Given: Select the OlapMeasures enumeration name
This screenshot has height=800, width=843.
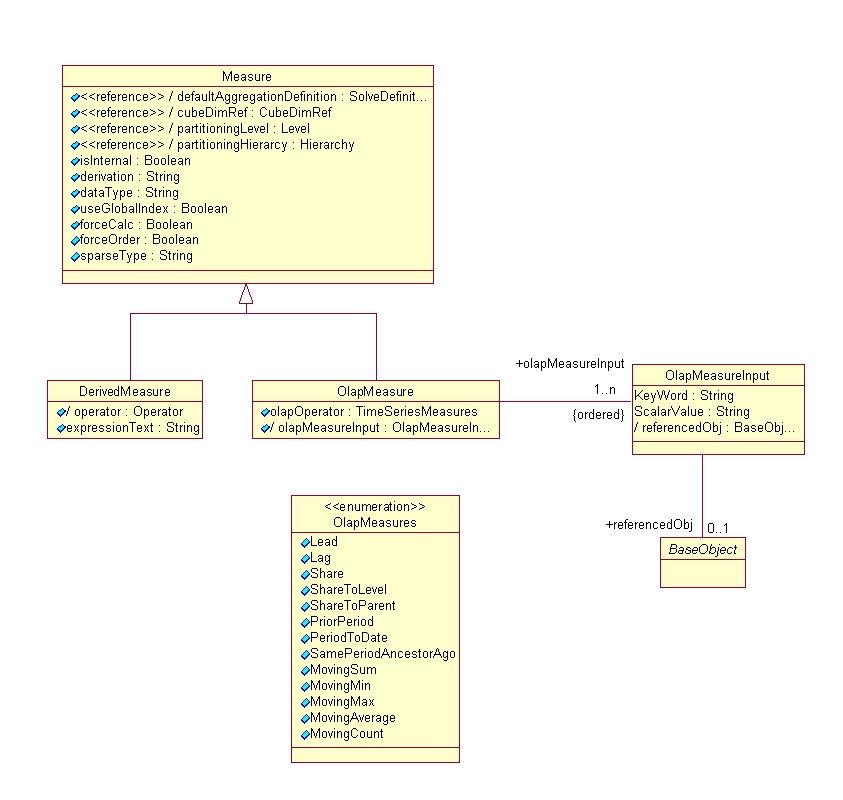Looking at the screenshot, I should point(375,523).
